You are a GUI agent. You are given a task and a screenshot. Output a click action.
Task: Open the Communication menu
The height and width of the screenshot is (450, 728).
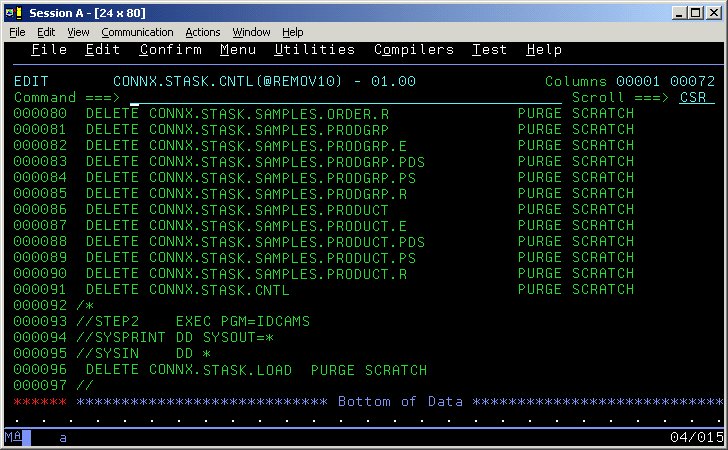click(x=137, y=32)
